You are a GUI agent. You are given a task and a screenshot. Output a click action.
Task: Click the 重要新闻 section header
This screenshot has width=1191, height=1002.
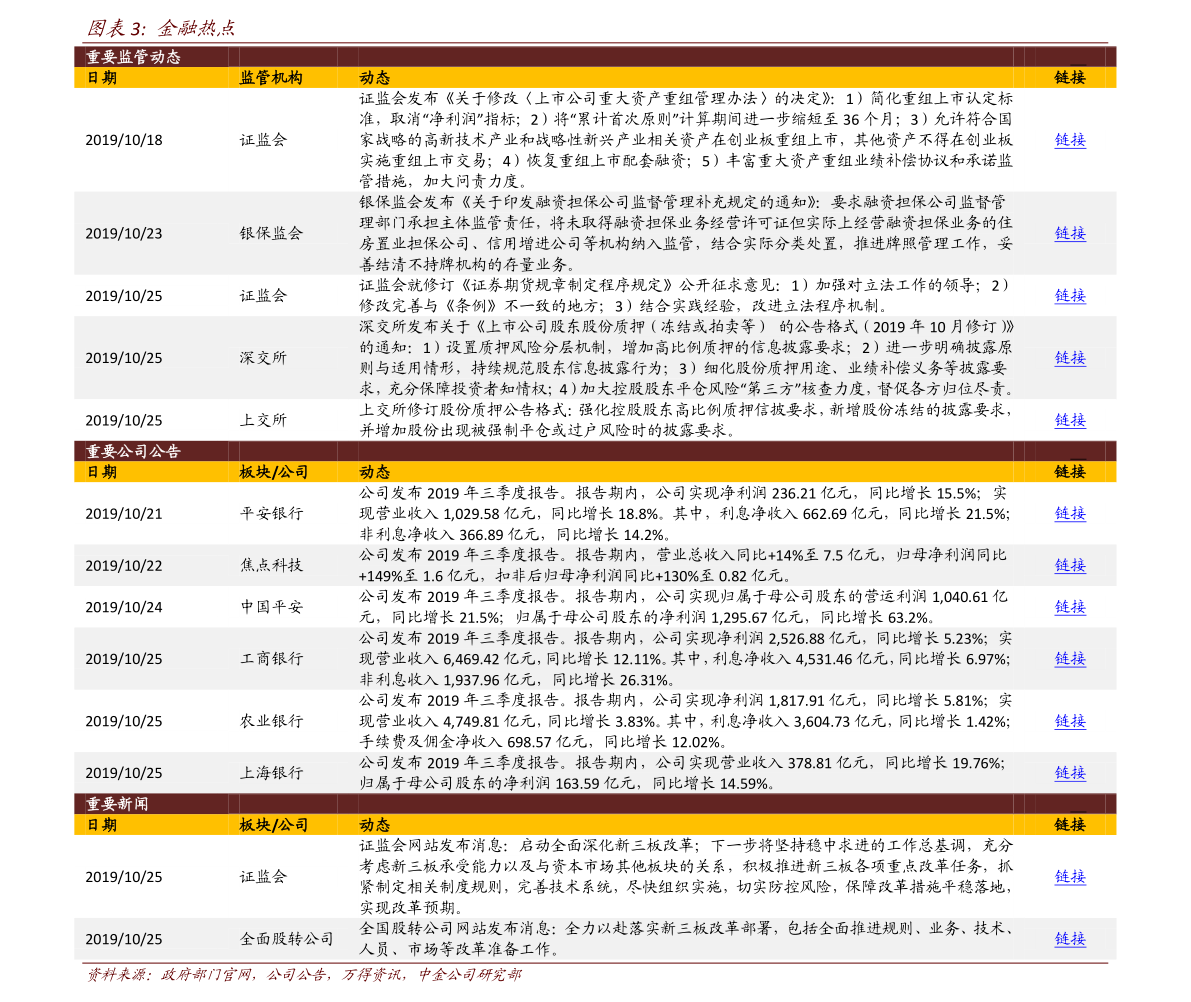coord(117,804)
